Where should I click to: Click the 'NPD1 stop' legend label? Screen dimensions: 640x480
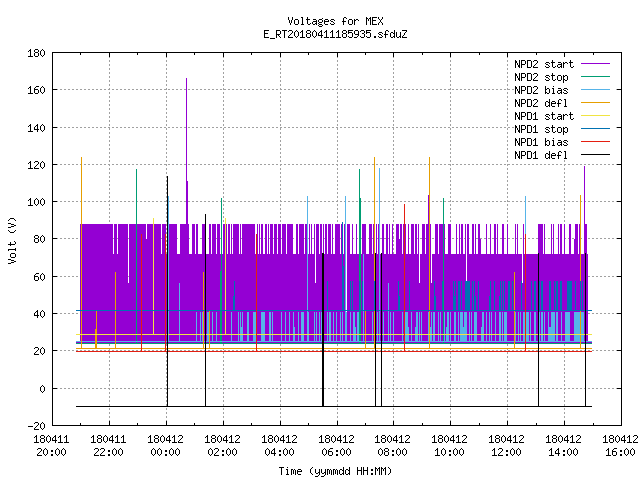click(541, 129)
